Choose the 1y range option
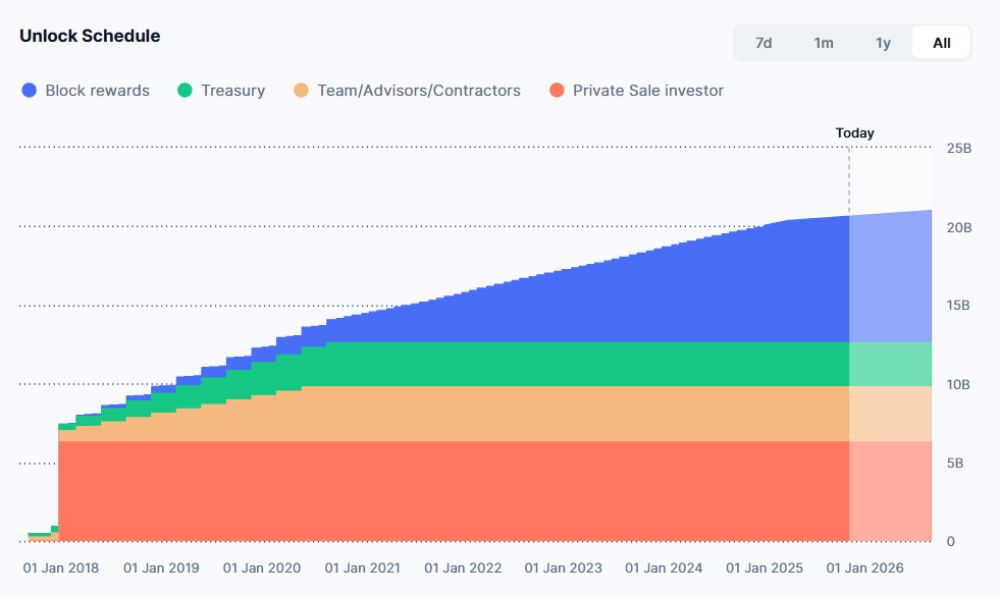Image resolution: width=1000 pixels, height=600 pixels. click(x=883, y=43)
